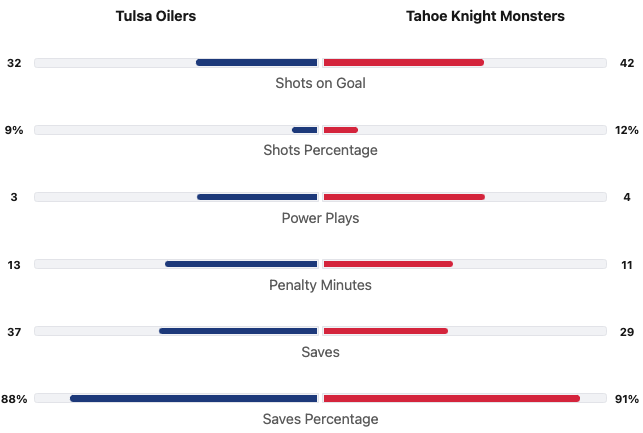Click the blue Saves Percentage bar
Viewport: 643px width, 433px height.
coord(194,398)
